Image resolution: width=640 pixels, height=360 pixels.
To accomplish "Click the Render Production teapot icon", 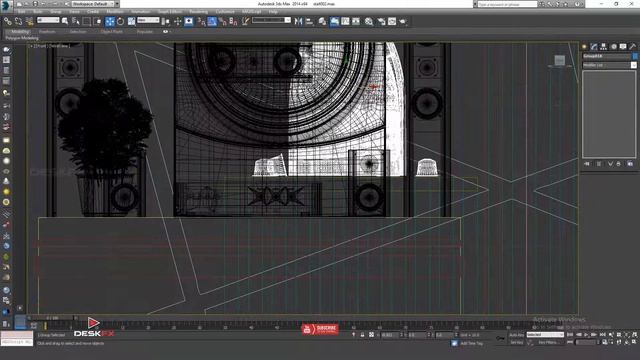I will (x=403, y=21).
